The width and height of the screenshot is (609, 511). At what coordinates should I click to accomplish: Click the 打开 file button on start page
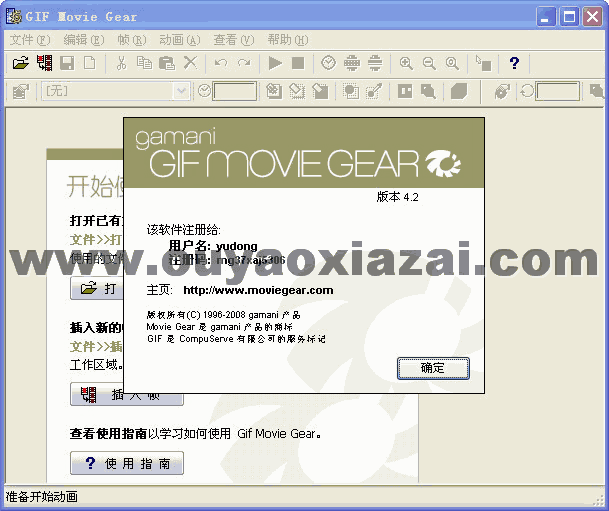97,289
